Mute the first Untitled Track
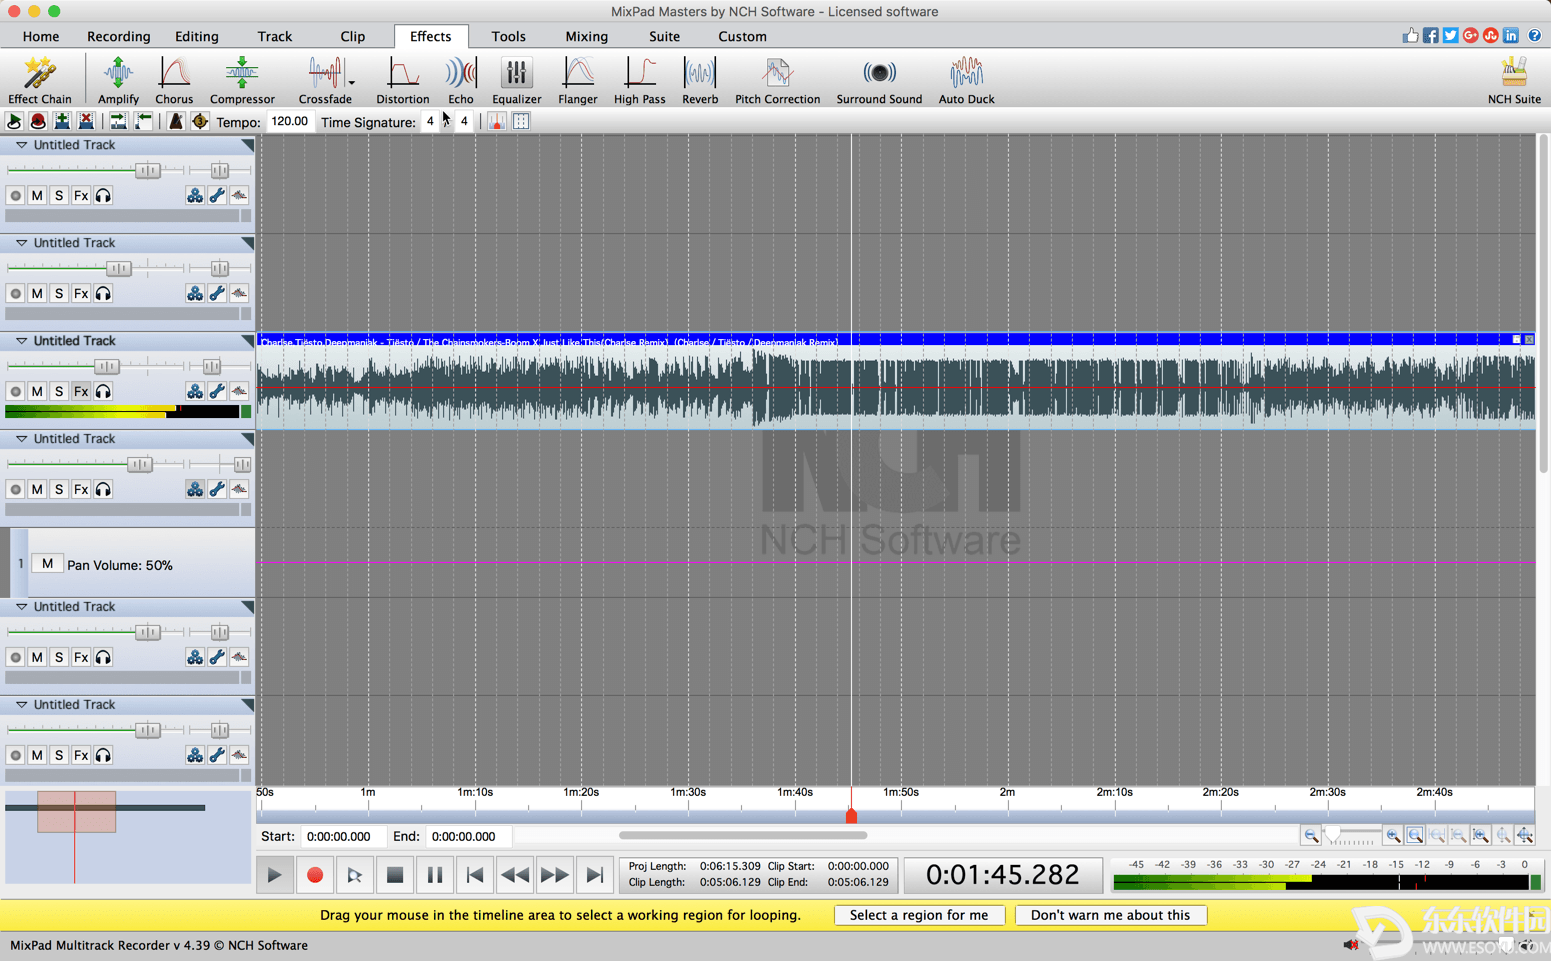The image size is (1551, 961). coord(37,196)
